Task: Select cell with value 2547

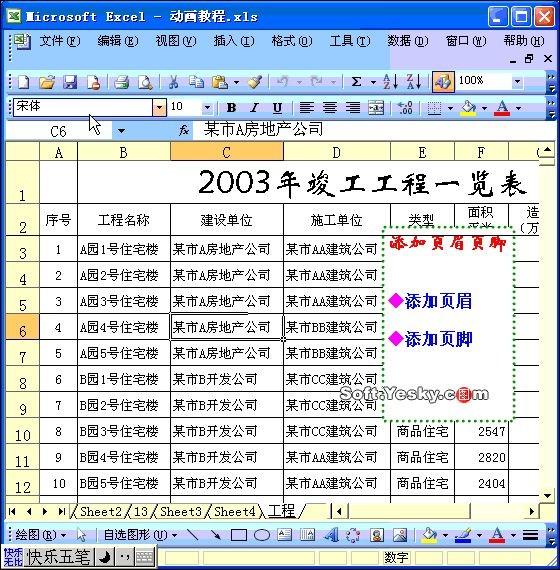Action: [481, 431]
